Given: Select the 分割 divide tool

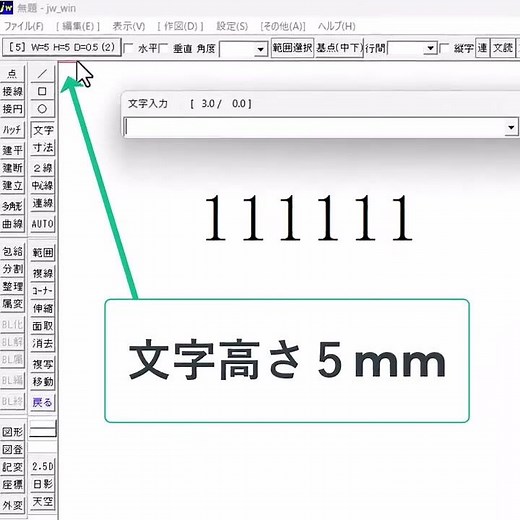Looking at the screenshot, I should 12,269.
